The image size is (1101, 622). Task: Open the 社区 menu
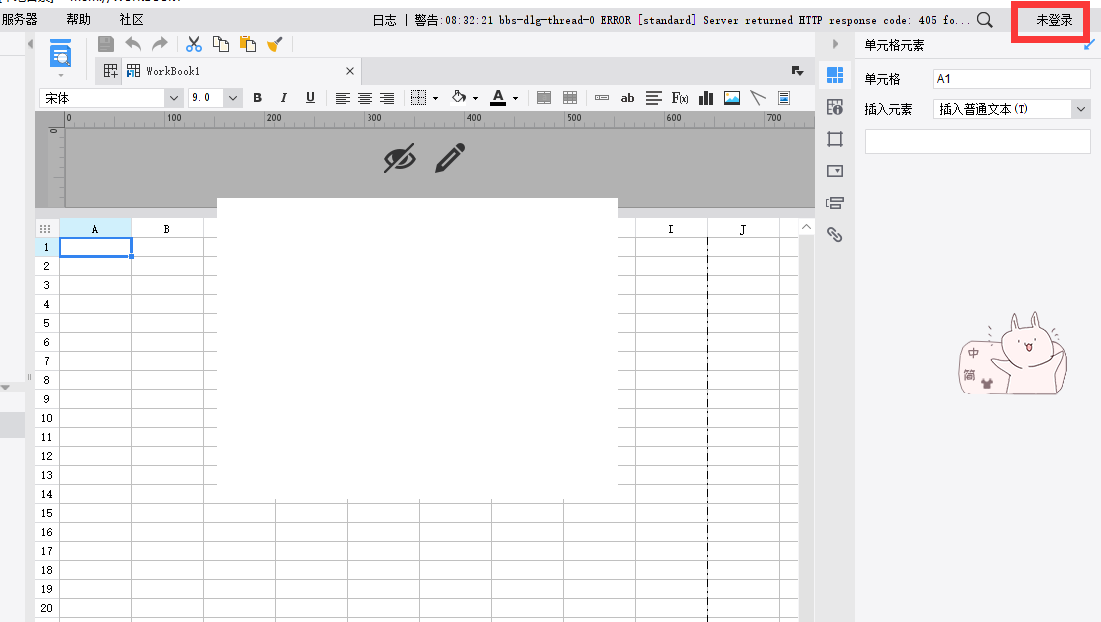coord(131,20)
